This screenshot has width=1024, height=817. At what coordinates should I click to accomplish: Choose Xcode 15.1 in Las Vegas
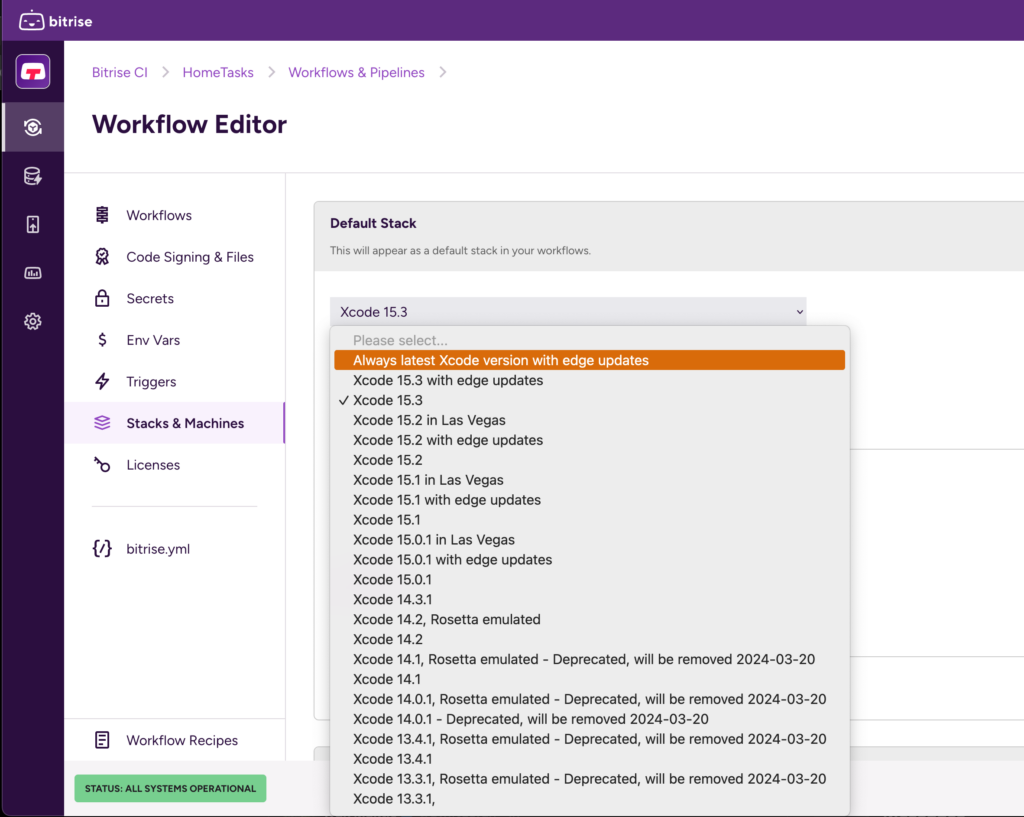[589, 479]
